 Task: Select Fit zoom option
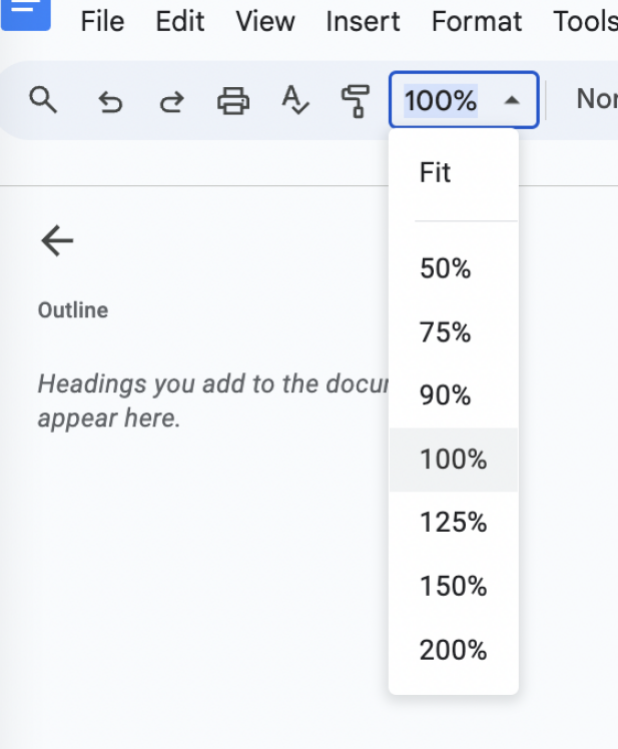(x=454, y=172)
